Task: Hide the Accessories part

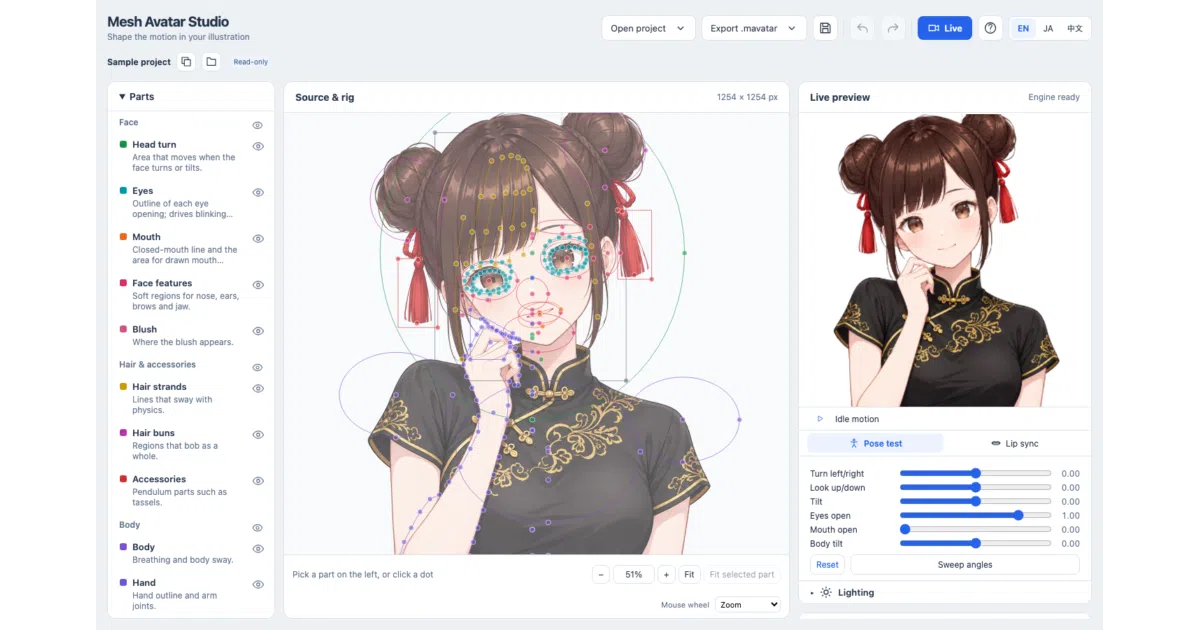Action: click(257, 481)
